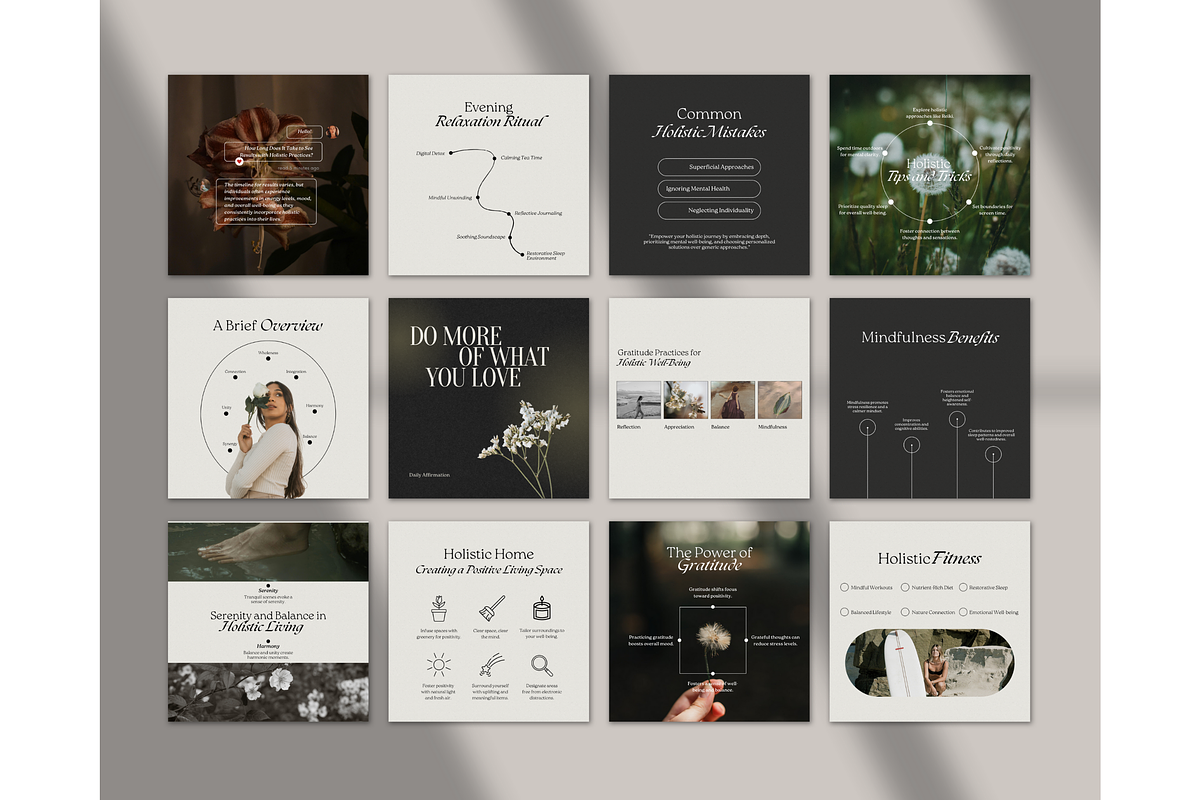Click the woman holding a white rose
This screenshot has width=1200, height=800.
click(268, 439)
